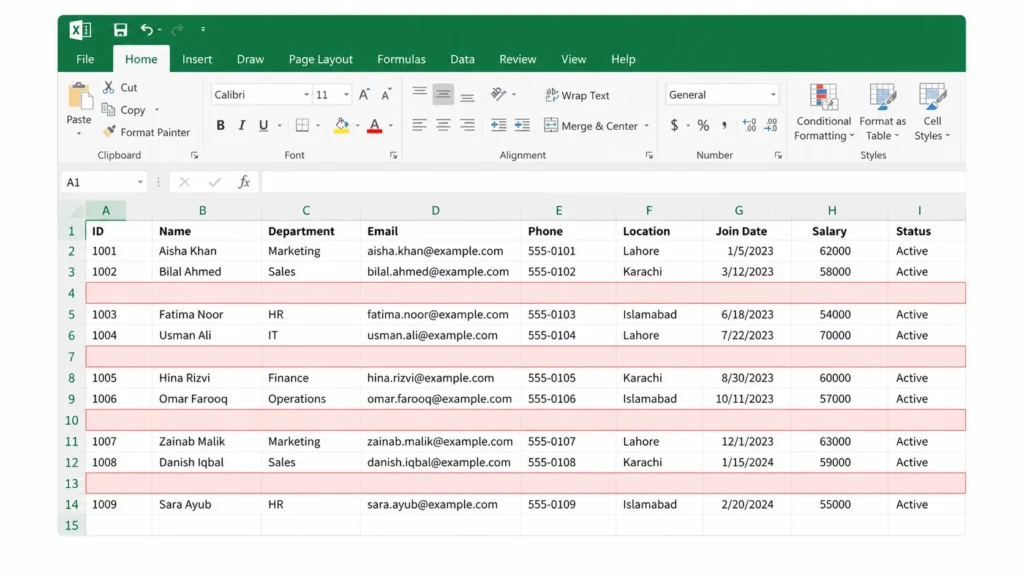Toggle Italic formatting

pyautogui.click(x=242, y=125)
